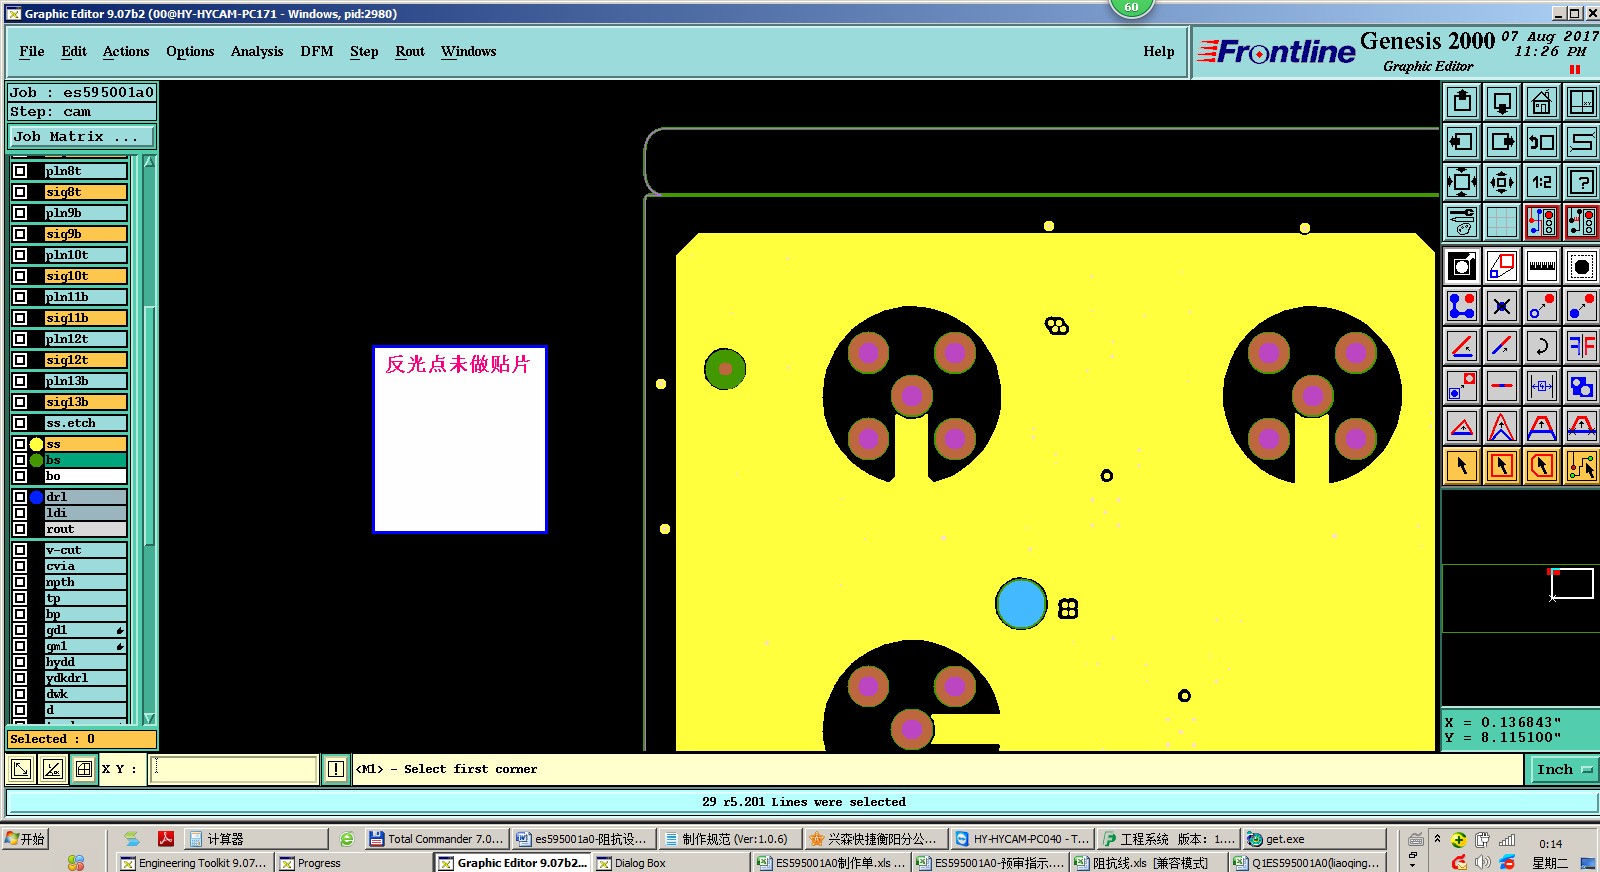Open the File menu
Screen dimensions: 1600x872
[x=32, y=52]
